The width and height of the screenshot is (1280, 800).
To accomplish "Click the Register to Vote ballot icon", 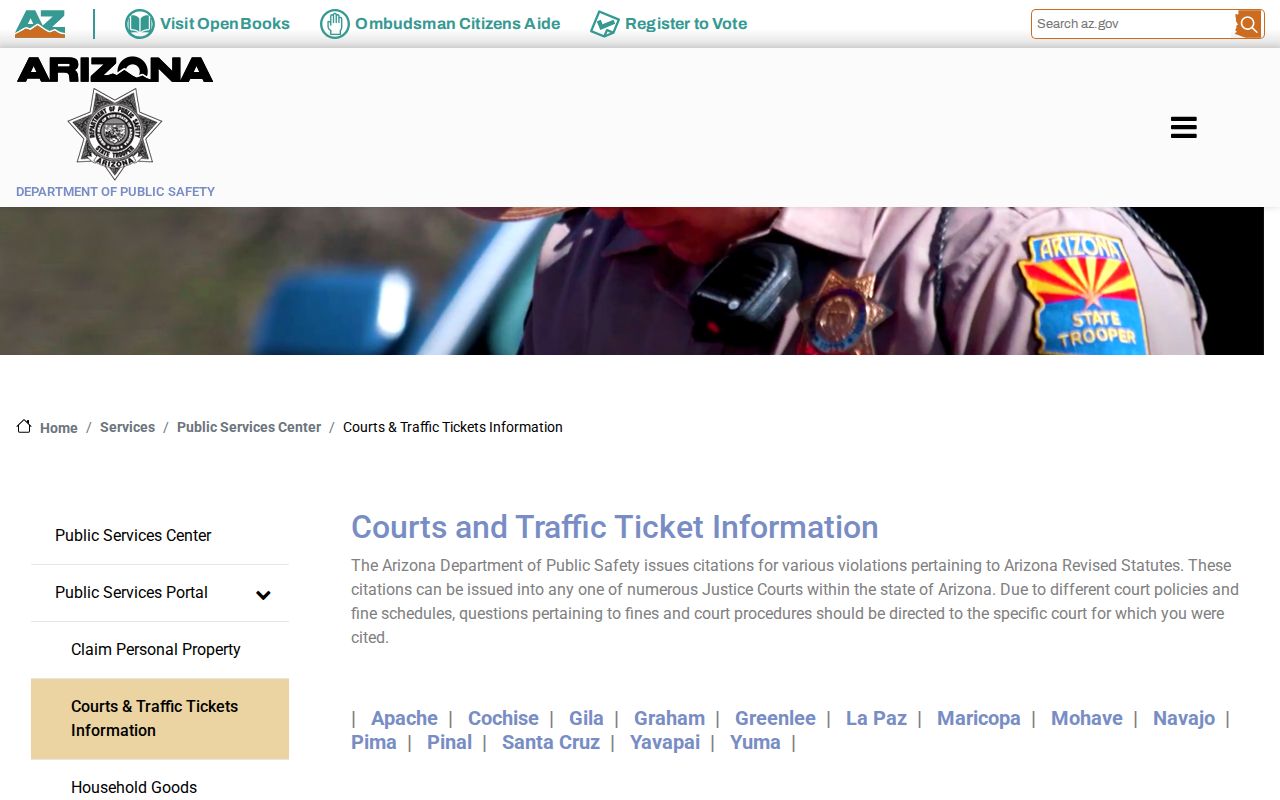I will [x=605, y=24].
